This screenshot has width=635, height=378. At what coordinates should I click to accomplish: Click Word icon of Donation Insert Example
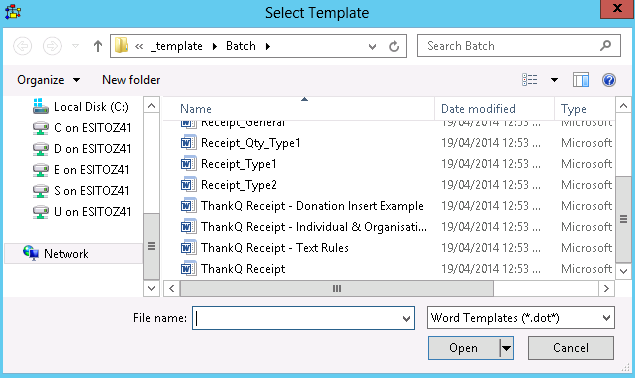pyautogui.click(x=188, y=206)
